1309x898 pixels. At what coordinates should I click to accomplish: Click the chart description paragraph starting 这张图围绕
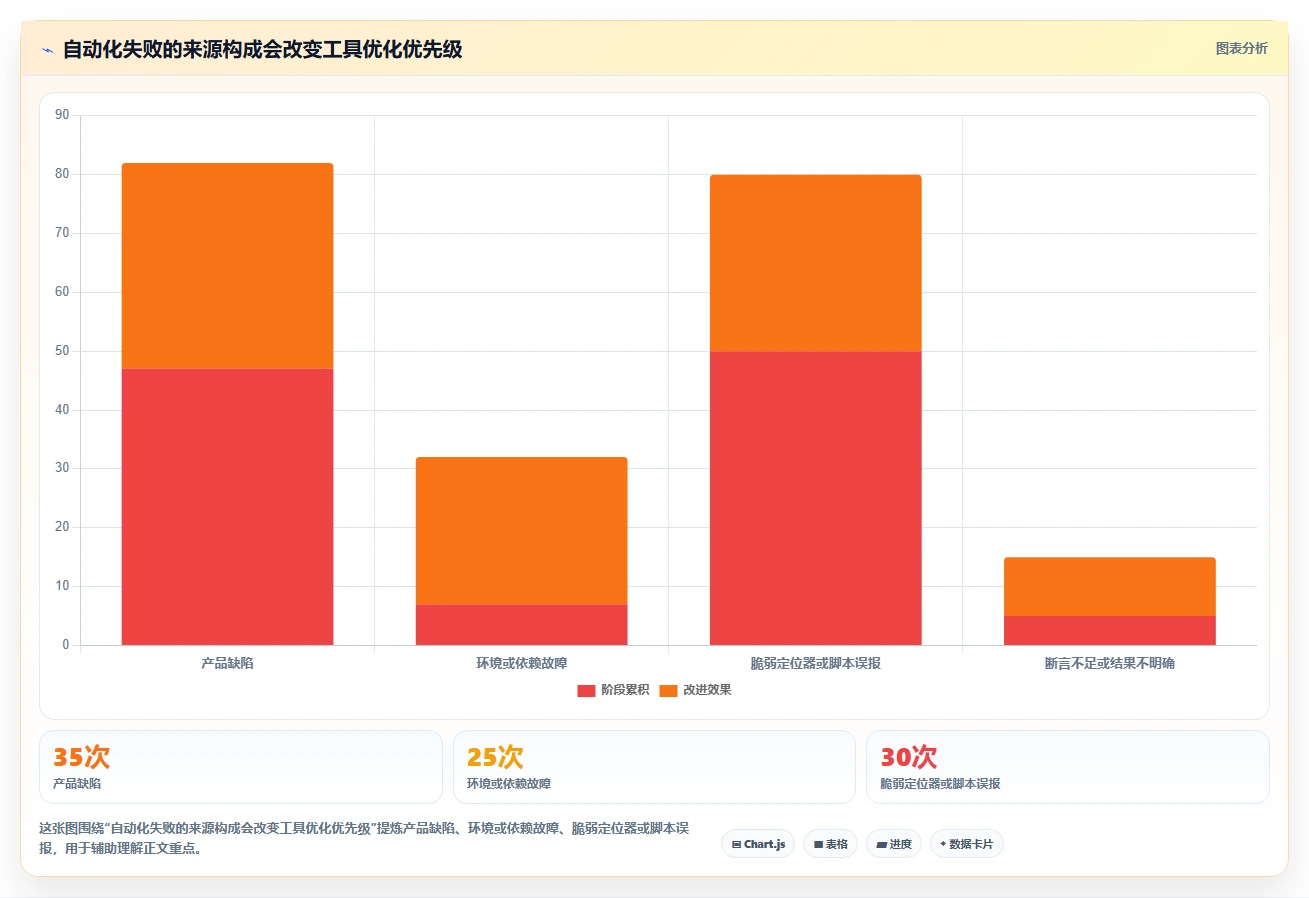pos(364,838)
